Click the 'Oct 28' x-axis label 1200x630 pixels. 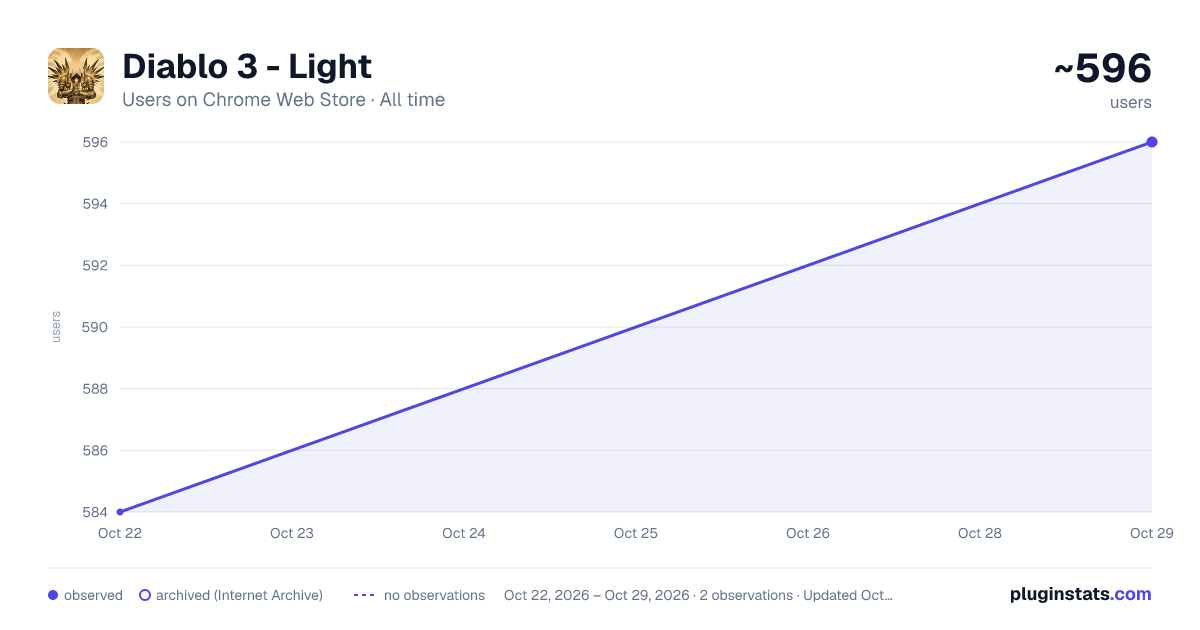tap(980, 533)
